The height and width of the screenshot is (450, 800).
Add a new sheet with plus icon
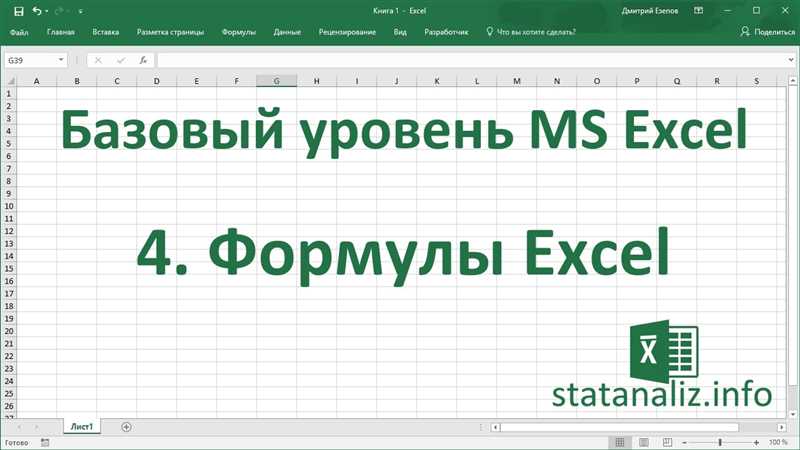tap(127, 427)
